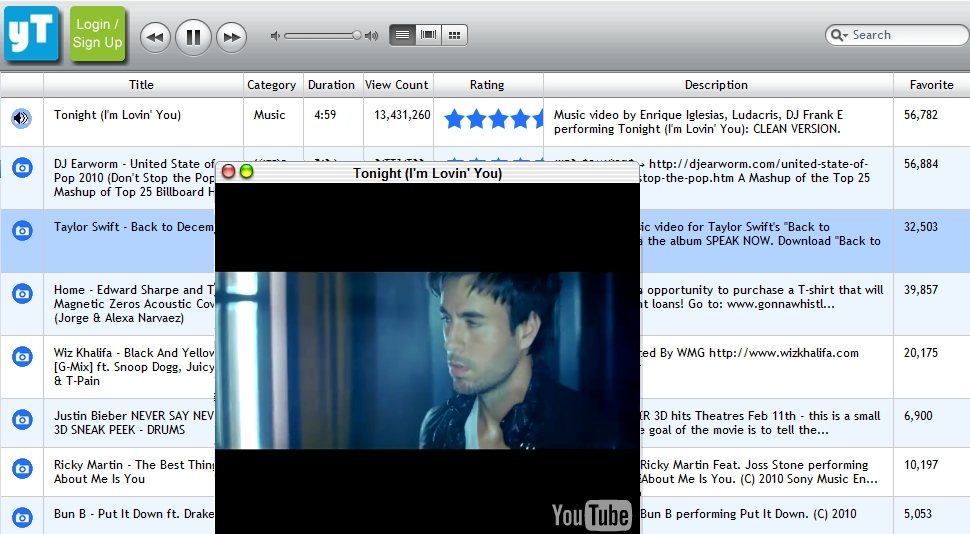Pause the current video
This screenshot has width=970, height=534.
click(194, 37)
